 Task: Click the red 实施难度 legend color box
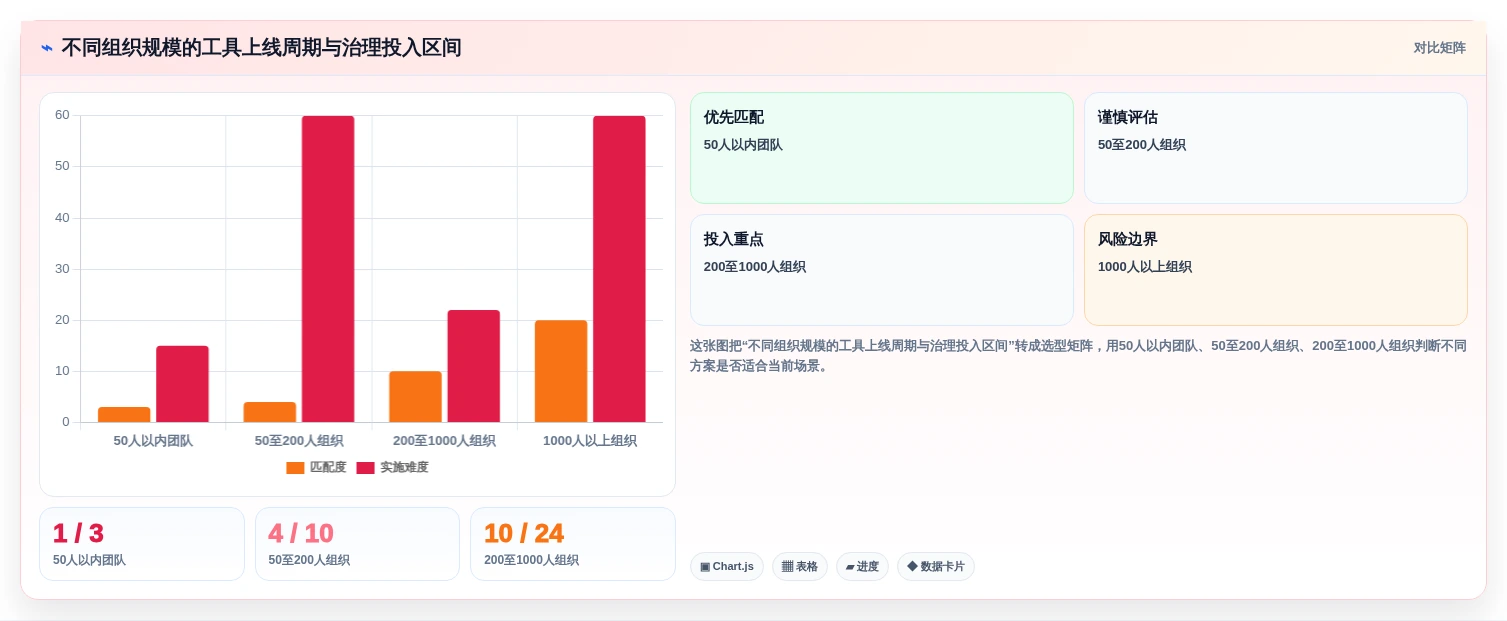(365, 468)
